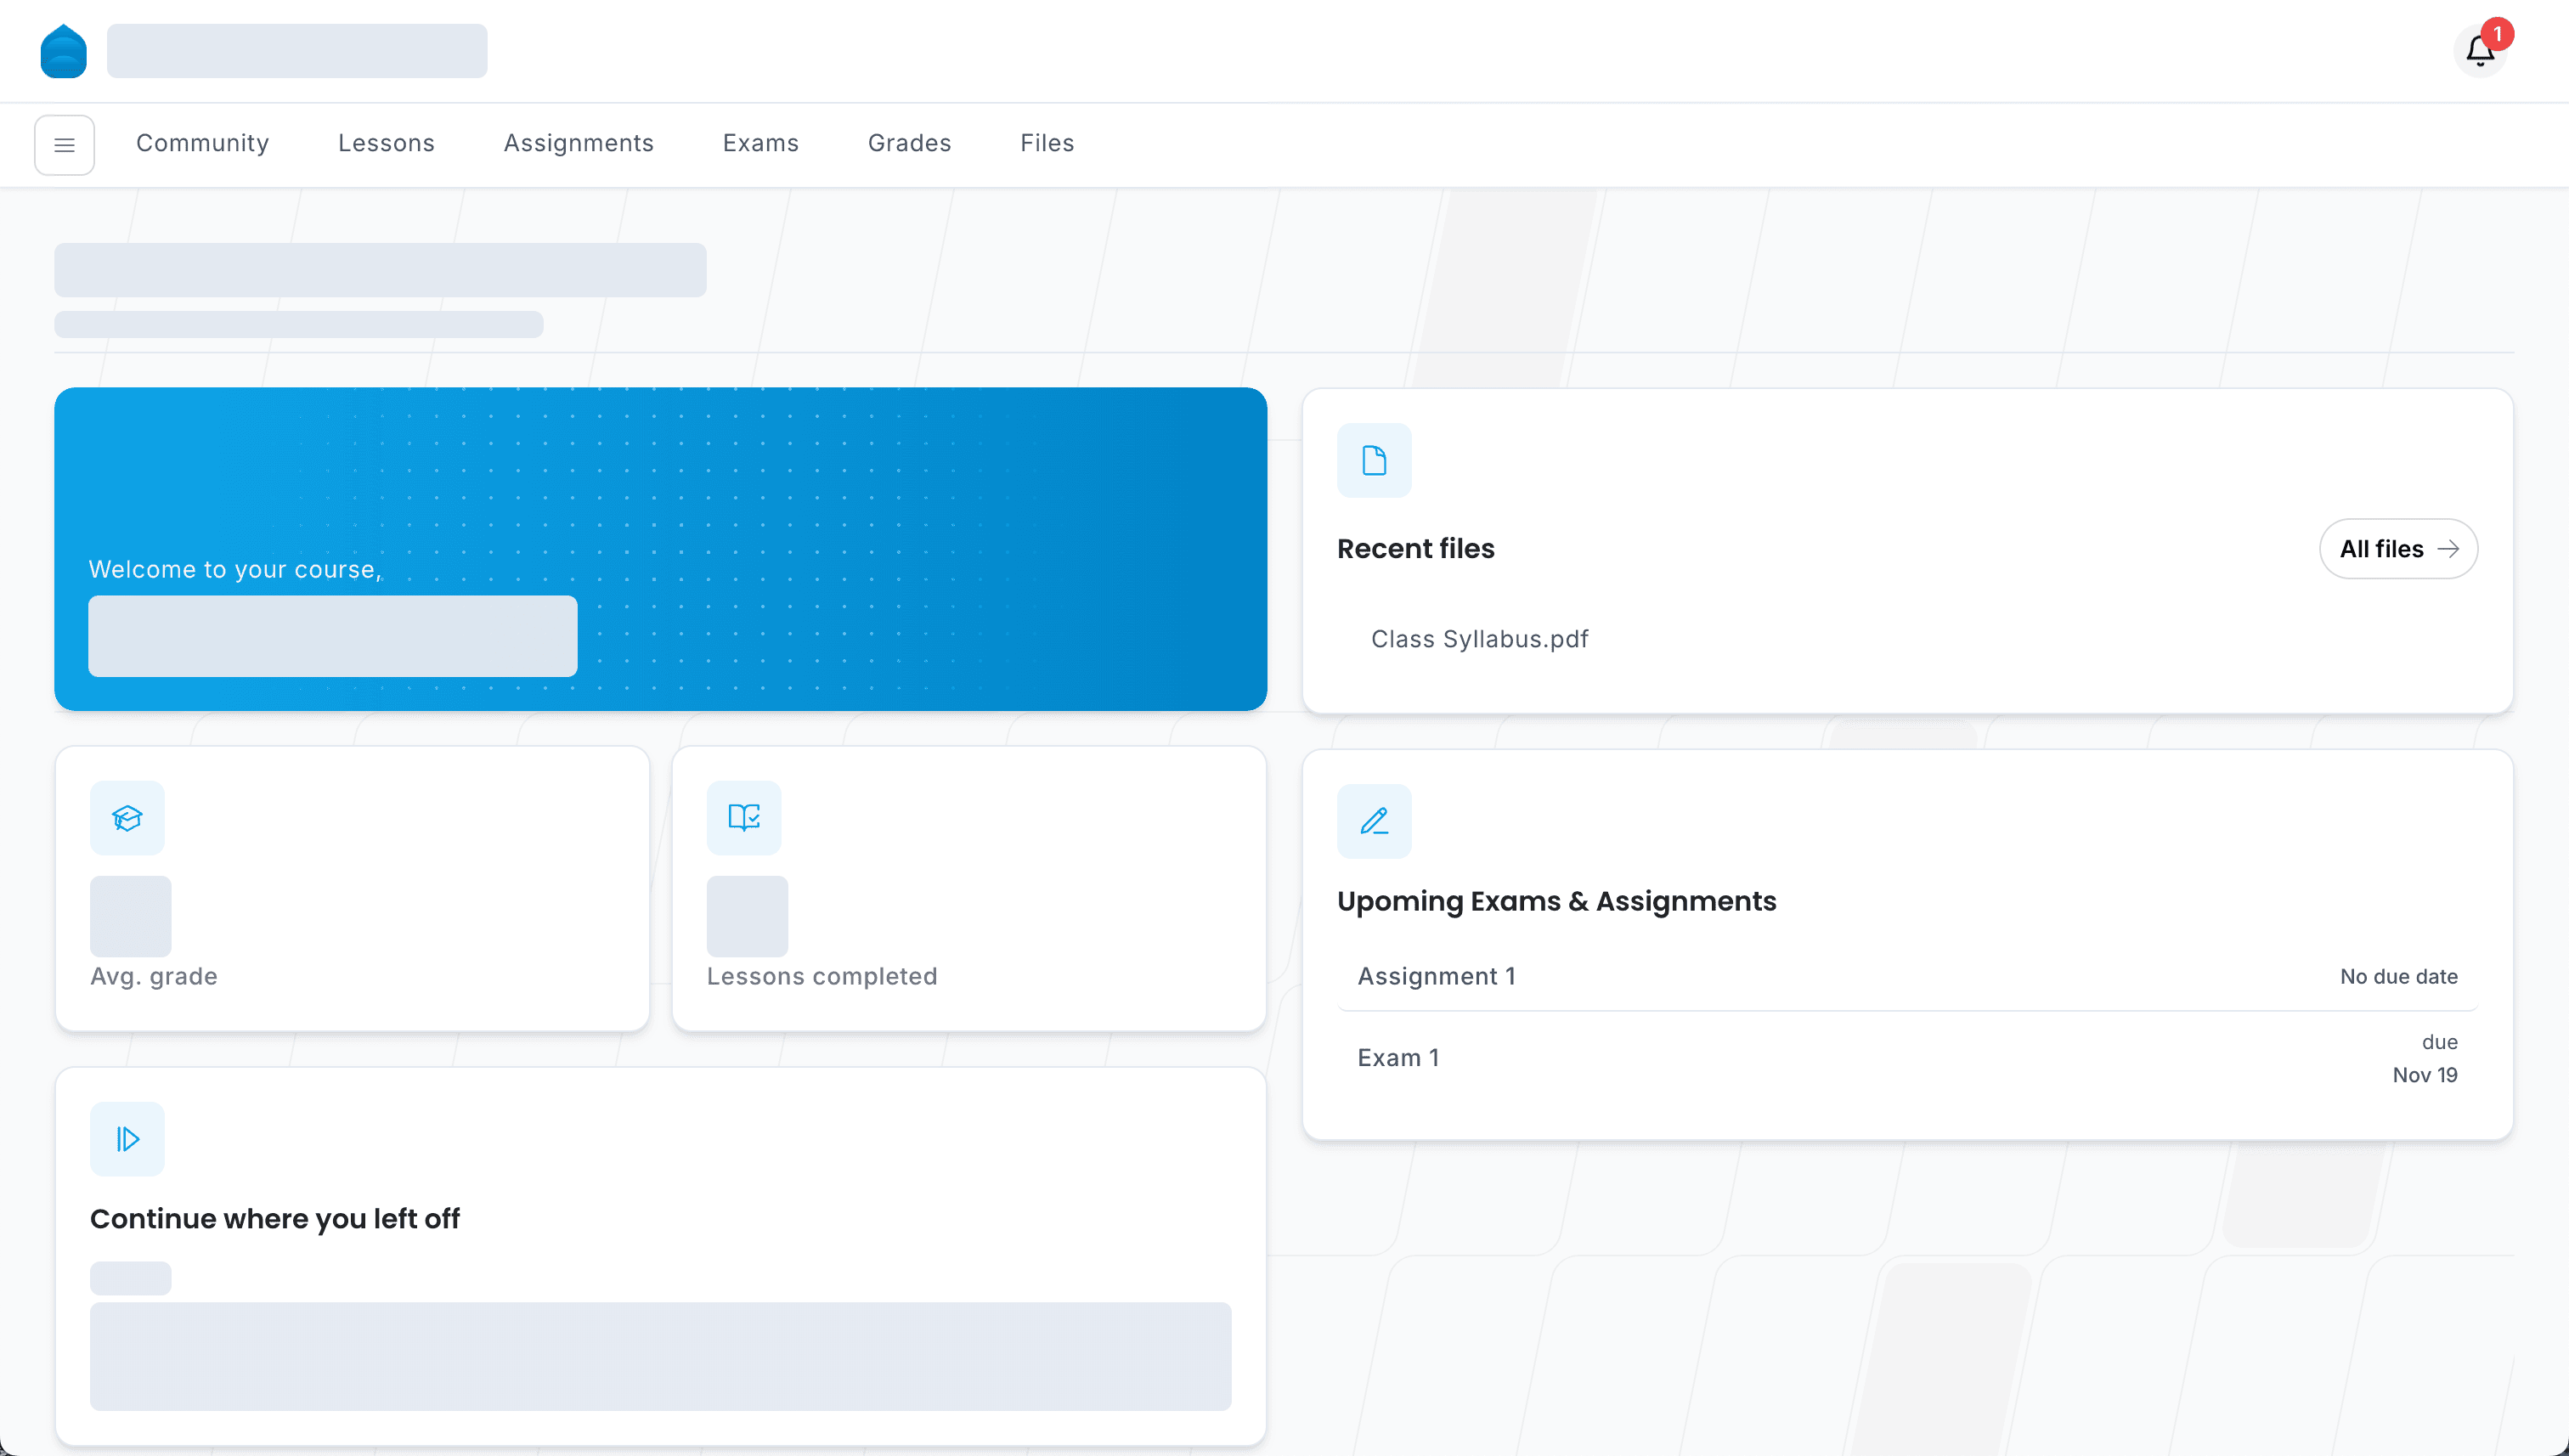Click the document icon above Recent files
This screenshot has width=2569, height=1456.
coord(1374,460)
